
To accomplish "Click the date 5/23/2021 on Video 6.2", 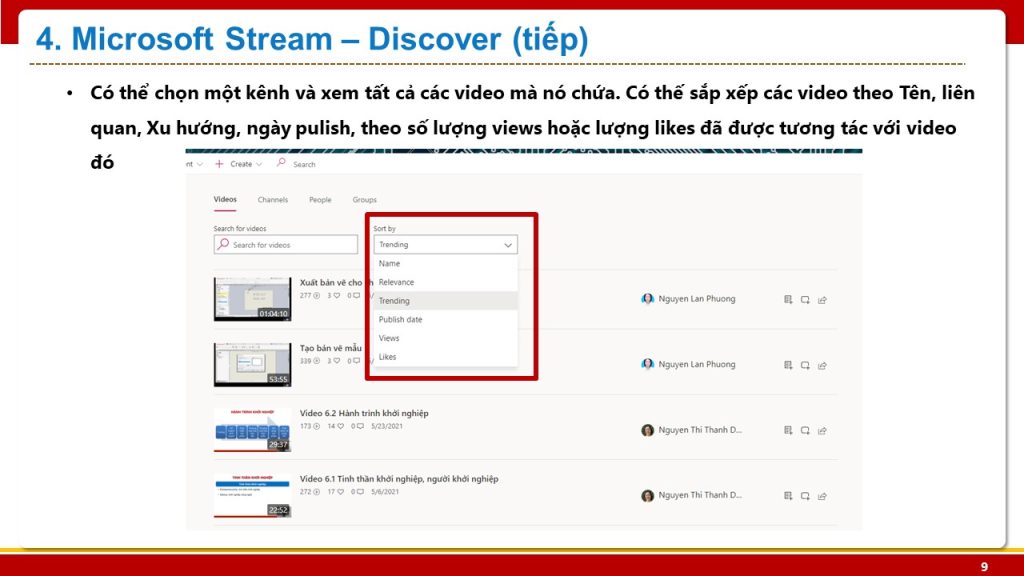I will tap(387, 426).
